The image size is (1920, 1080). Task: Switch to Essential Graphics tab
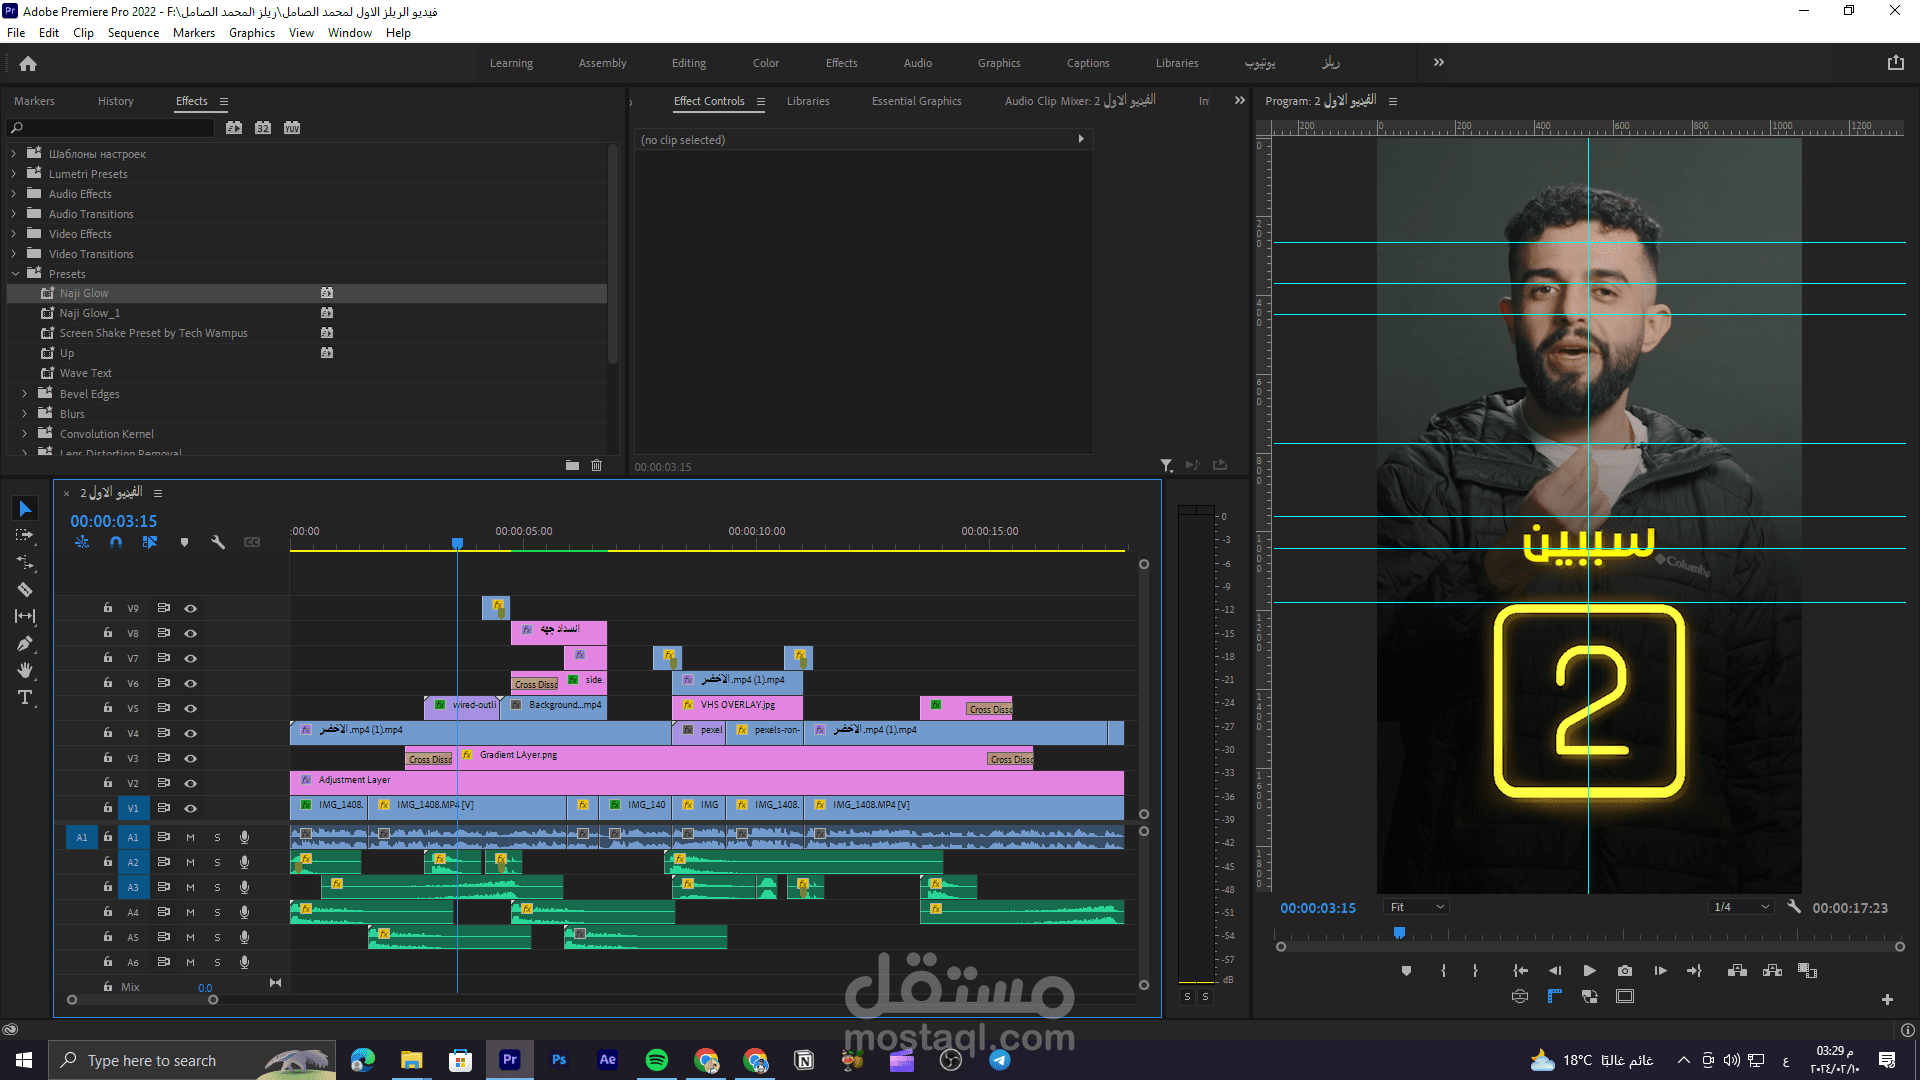pos(916,101)
